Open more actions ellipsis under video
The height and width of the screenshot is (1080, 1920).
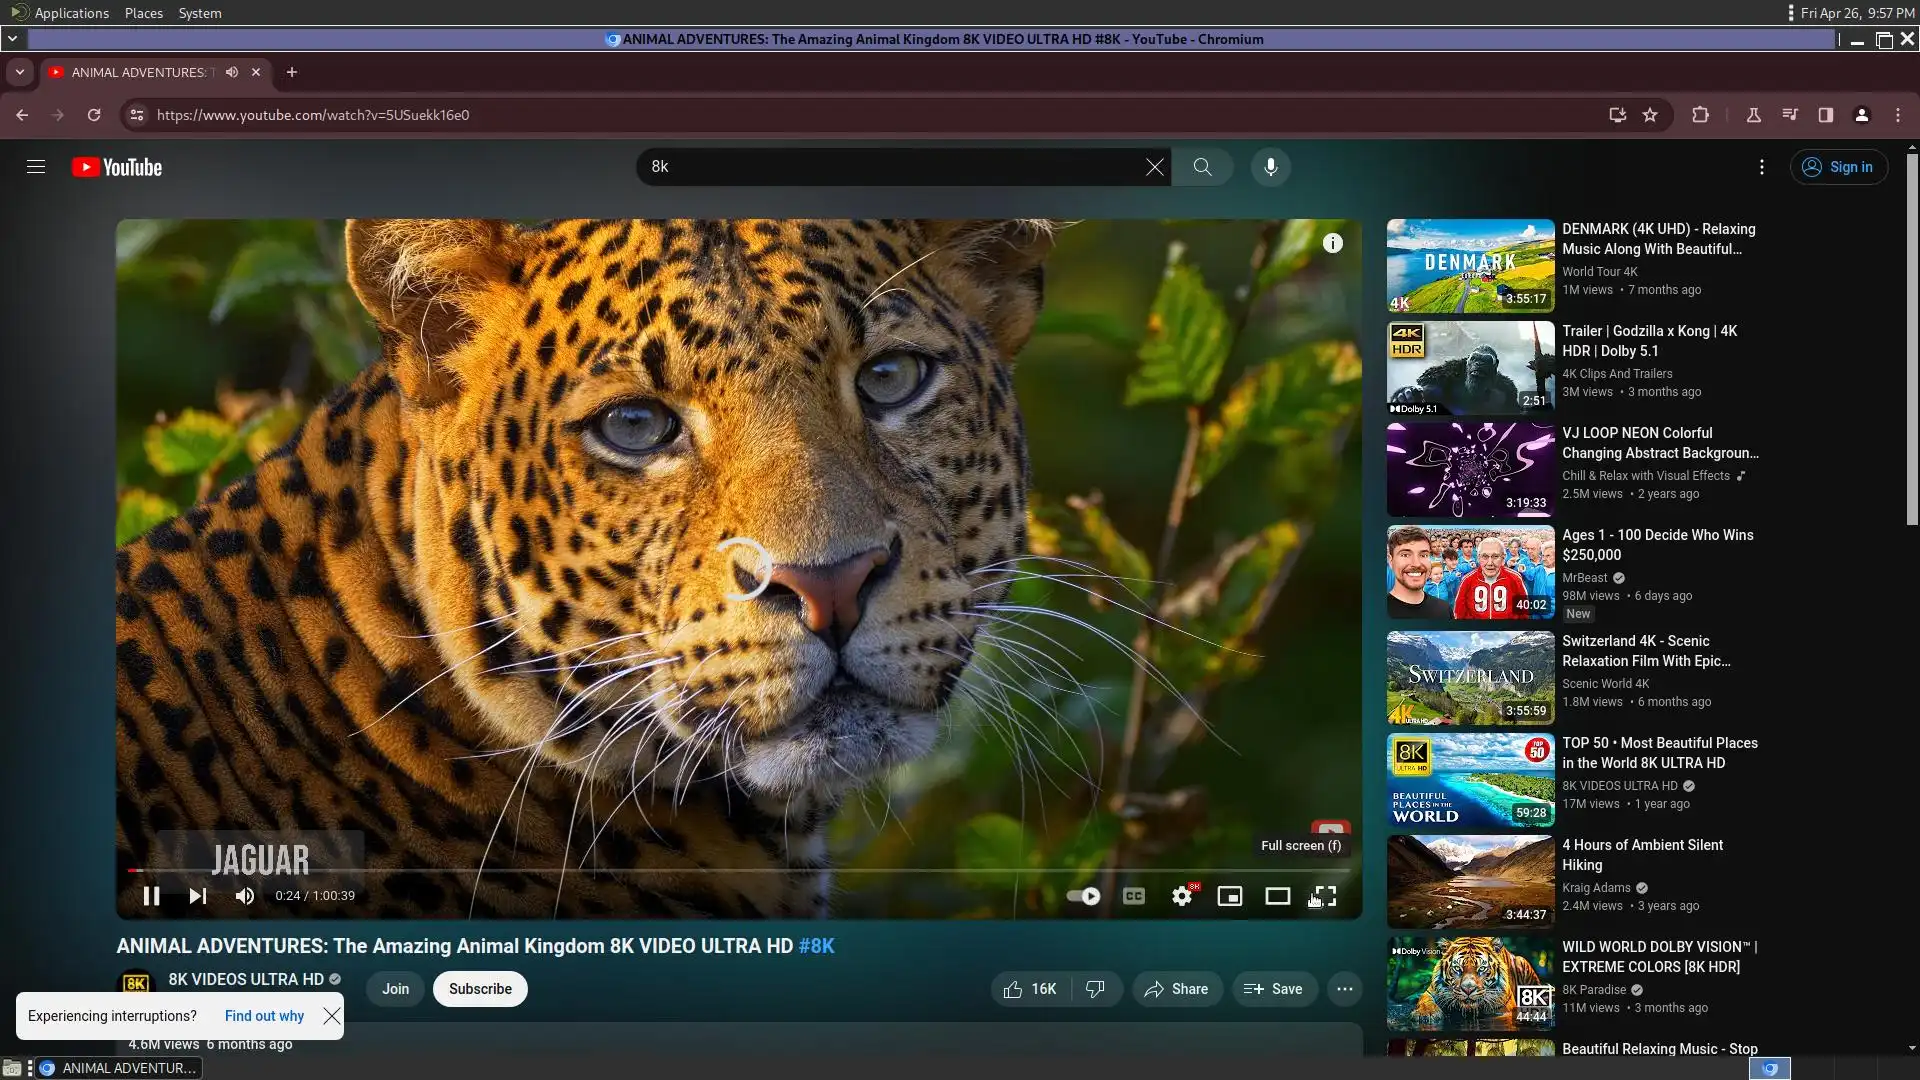pos(1344,989)
